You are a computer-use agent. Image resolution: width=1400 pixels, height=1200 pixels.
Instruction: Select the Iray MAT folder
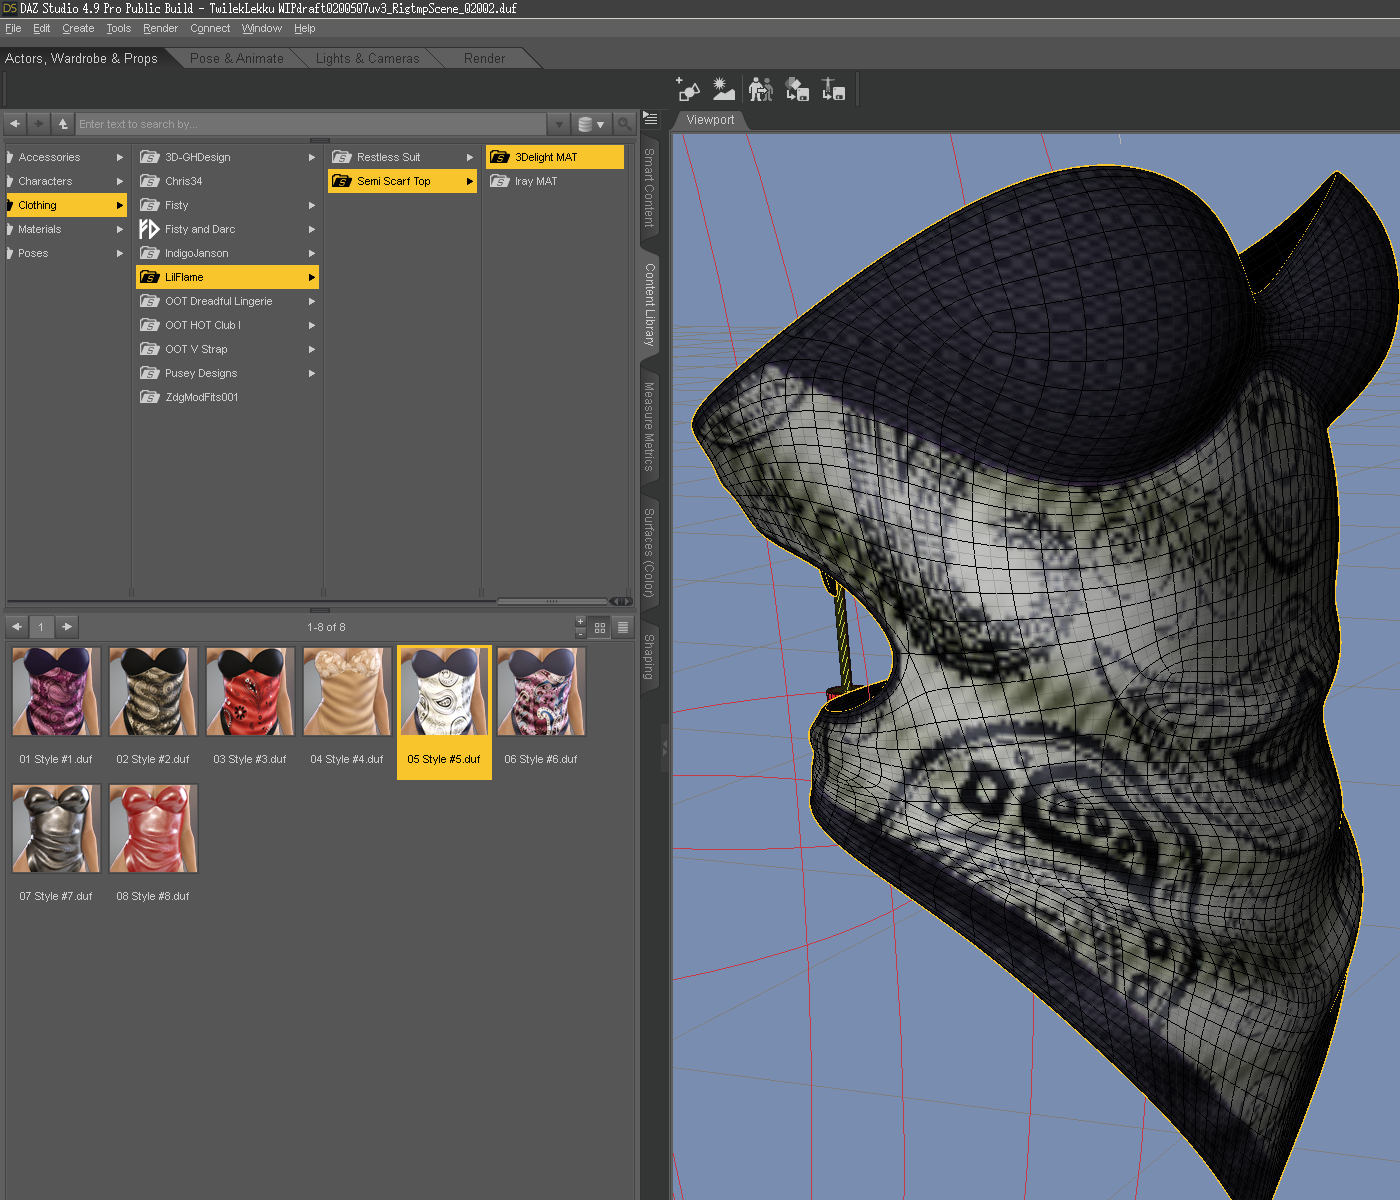(x=535, y=181)
